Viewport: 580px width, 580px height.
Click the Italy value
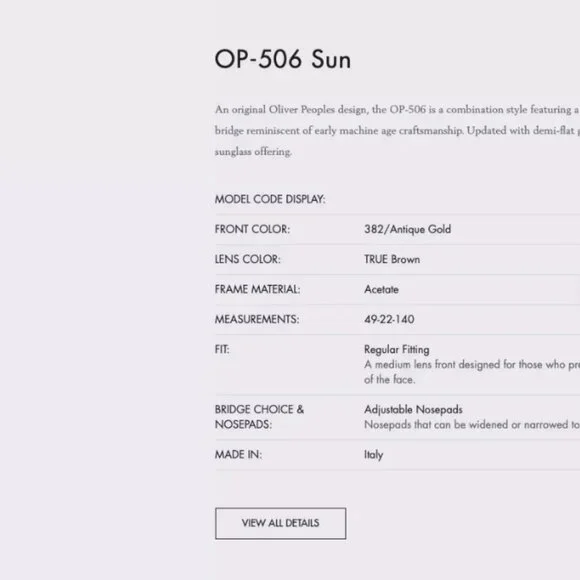pos(373,455)
